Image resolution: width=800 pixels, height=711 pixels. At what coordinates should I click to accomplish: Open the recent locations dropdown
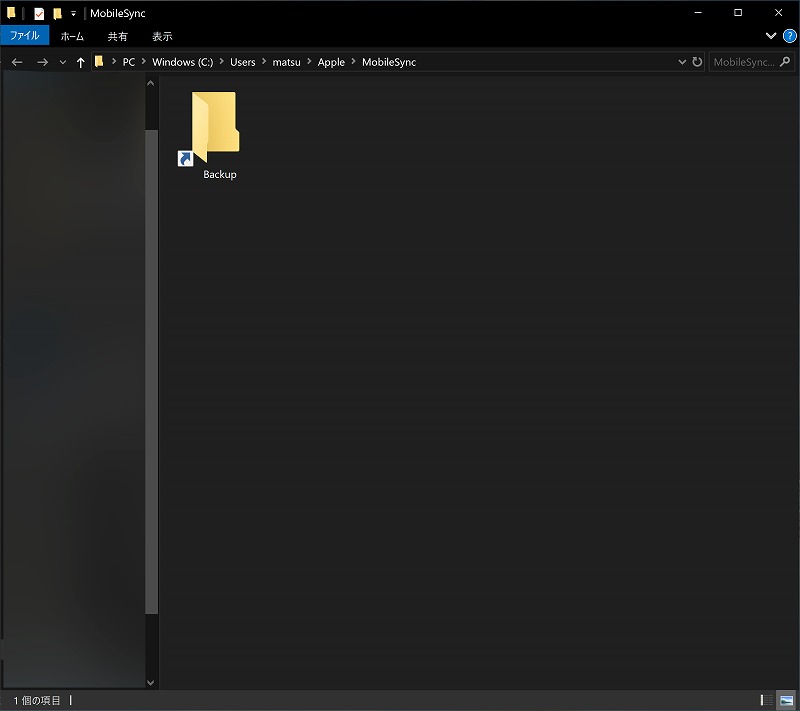click(x=63, y=62)
